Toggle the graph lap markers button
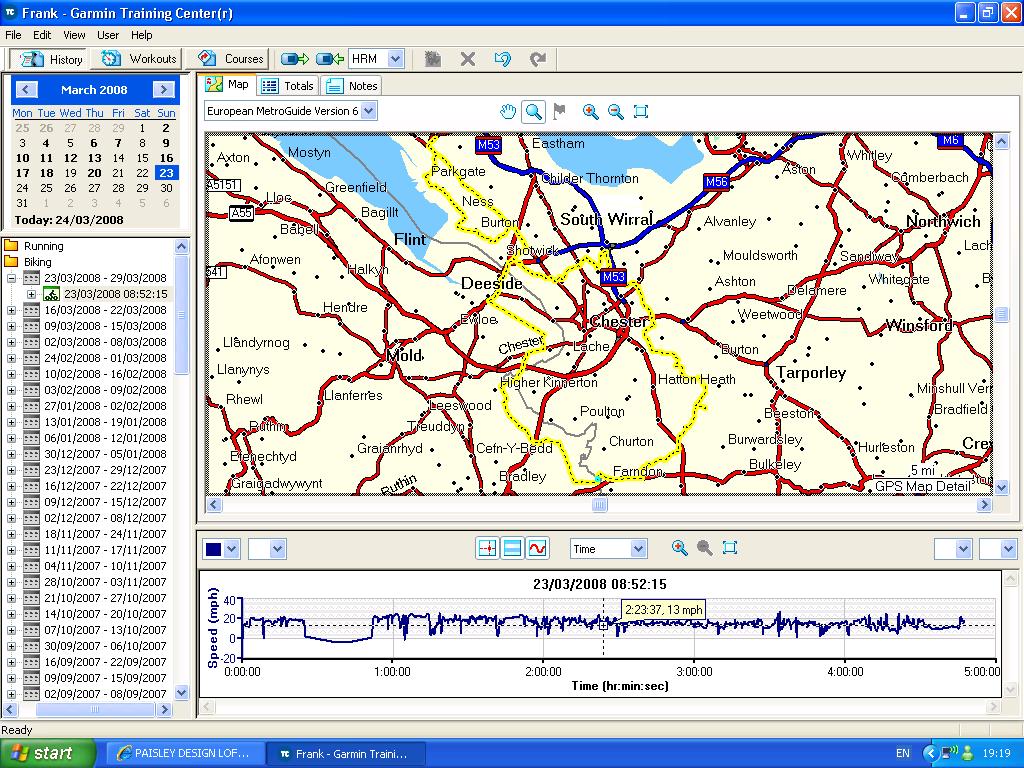The height and width of the screenshot is (768, 1024). pos(487,548)
